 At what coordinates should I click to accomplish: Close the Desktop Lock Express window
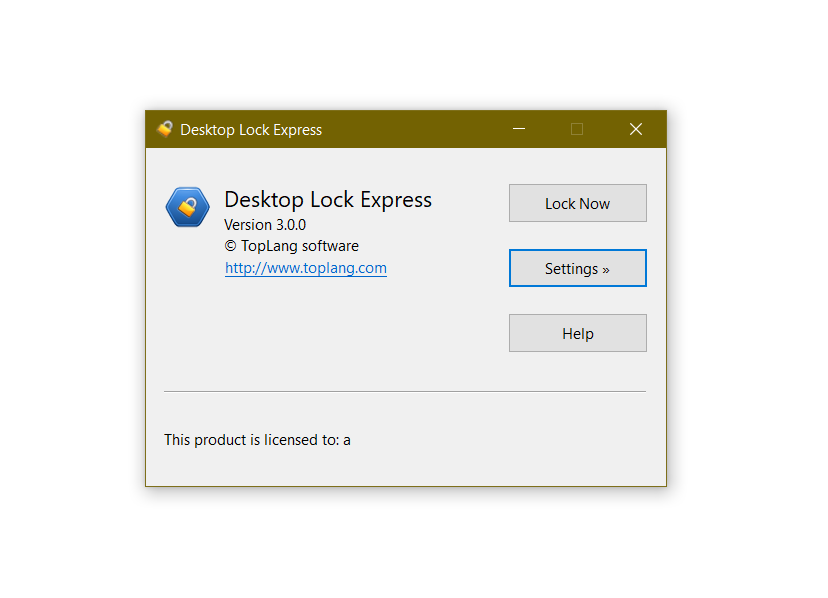pos(635,129)
